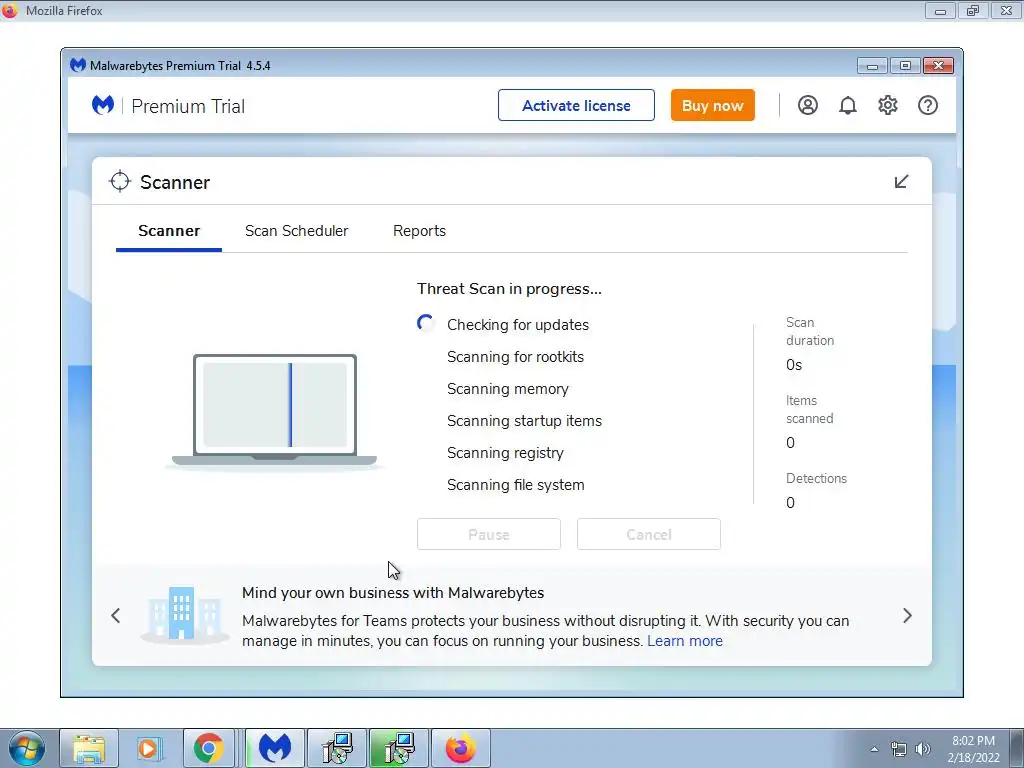This screenshot has width=1024, height=768.
Task: Open File Explorer from the taskbar
Action: (x=89, y=748)
